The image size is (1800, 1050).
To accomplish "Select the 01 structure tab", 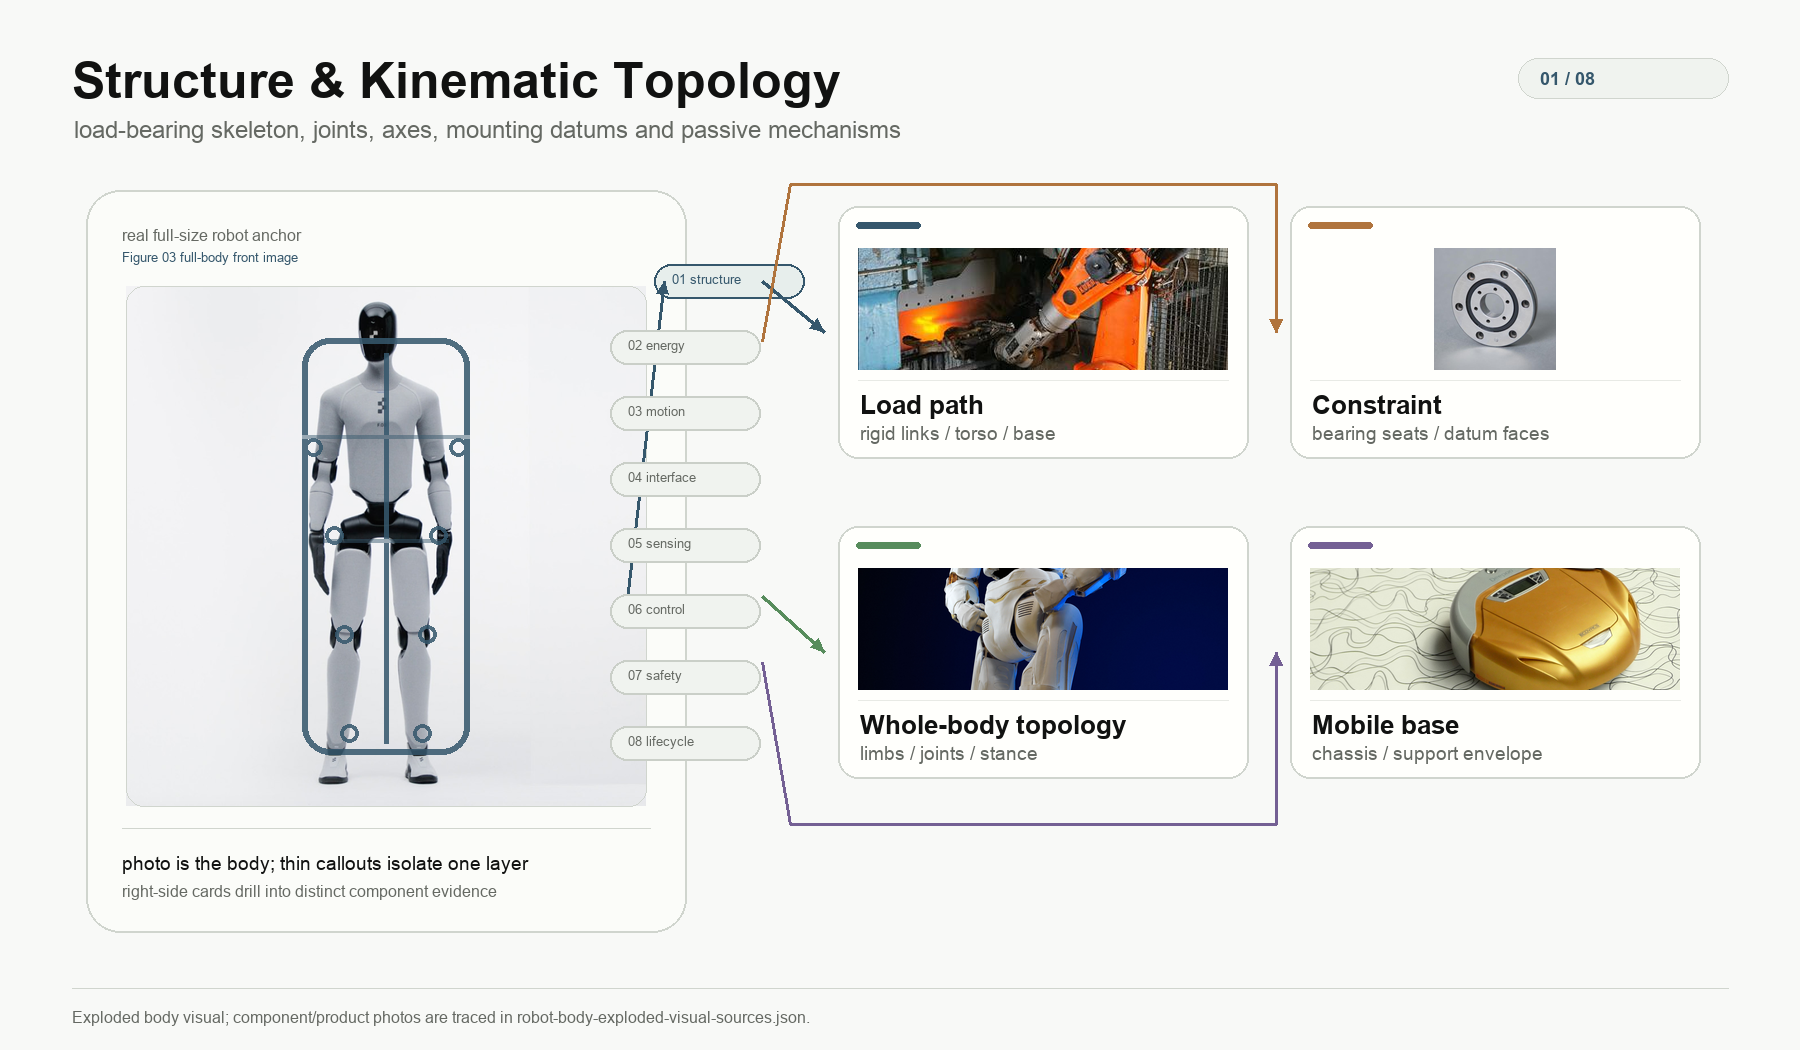I will click(729, 281).
